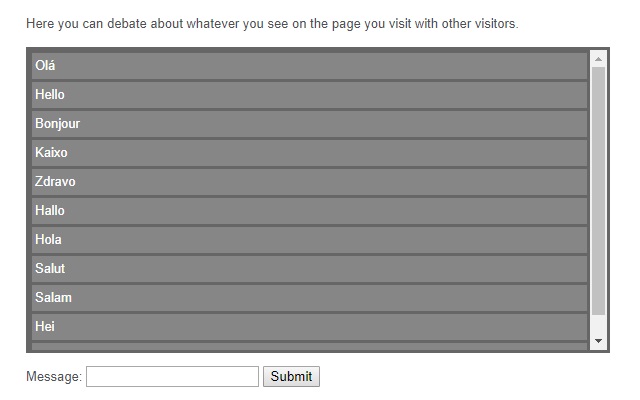Screen dimensions: 640x400
Task: Focus the Message text input field
Action: (x=172, y=376)
